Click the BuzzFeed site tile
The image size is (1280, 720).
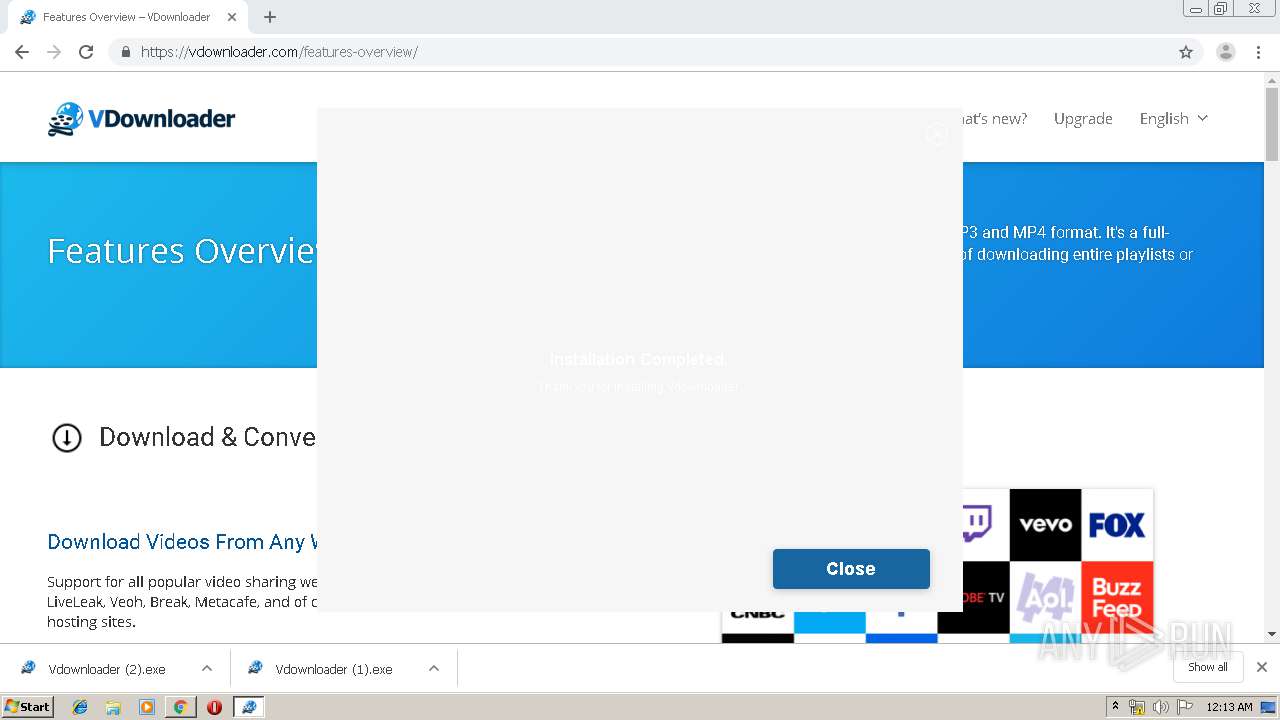pos(1117,597)
